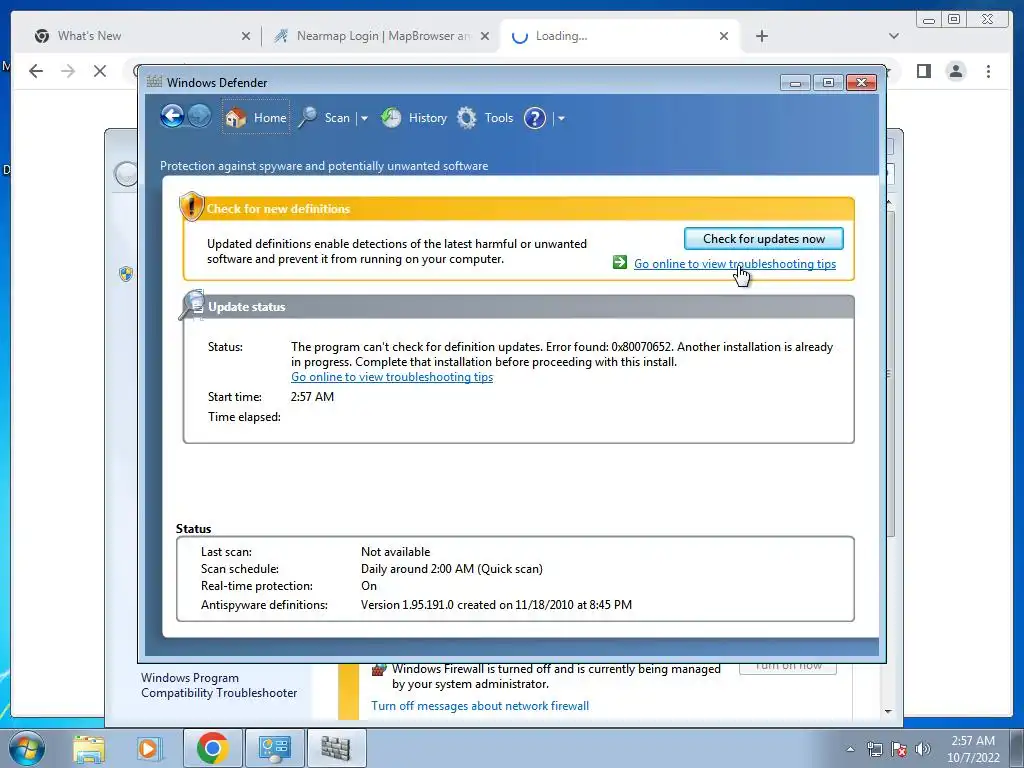The height and width of the screenshot is (768, 1024).
Task: Click the Daily around 2:00 AM schedule
Action: coord(452,569)
